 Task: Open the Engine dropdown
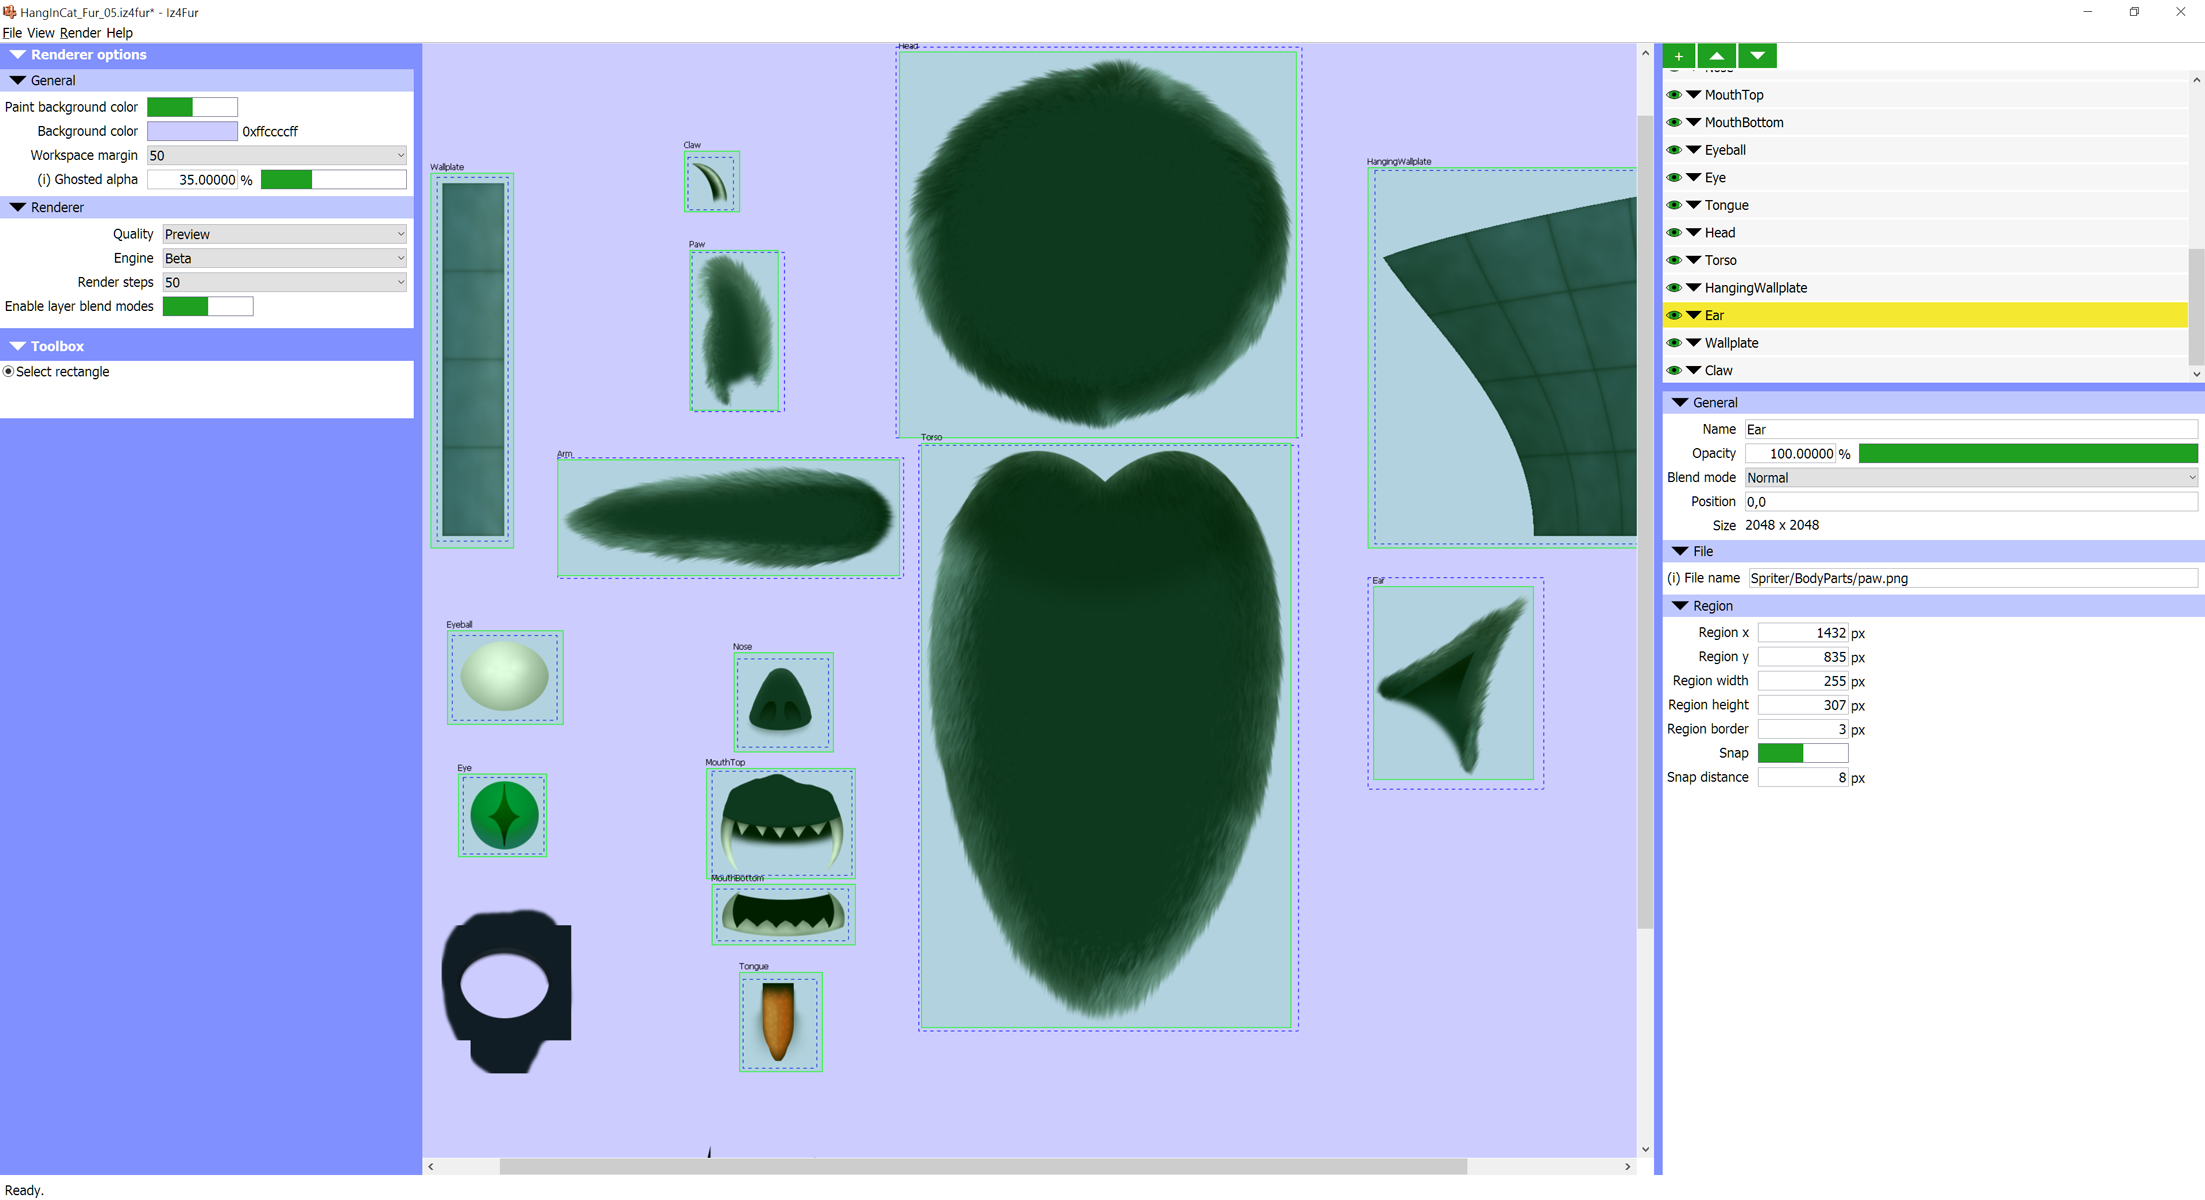click(284, 258)
